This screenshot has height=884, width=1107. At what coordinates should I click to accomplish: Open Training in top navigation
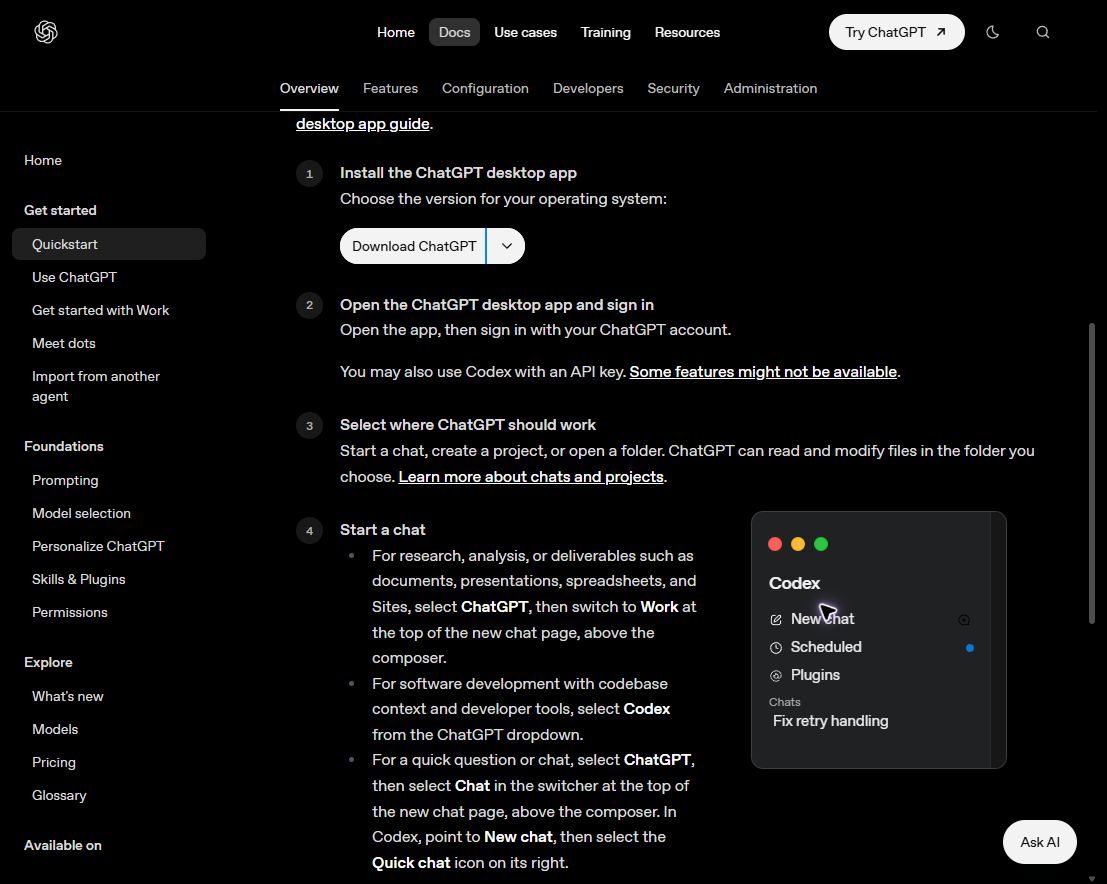pyautogui.click(x=606, y=32)
